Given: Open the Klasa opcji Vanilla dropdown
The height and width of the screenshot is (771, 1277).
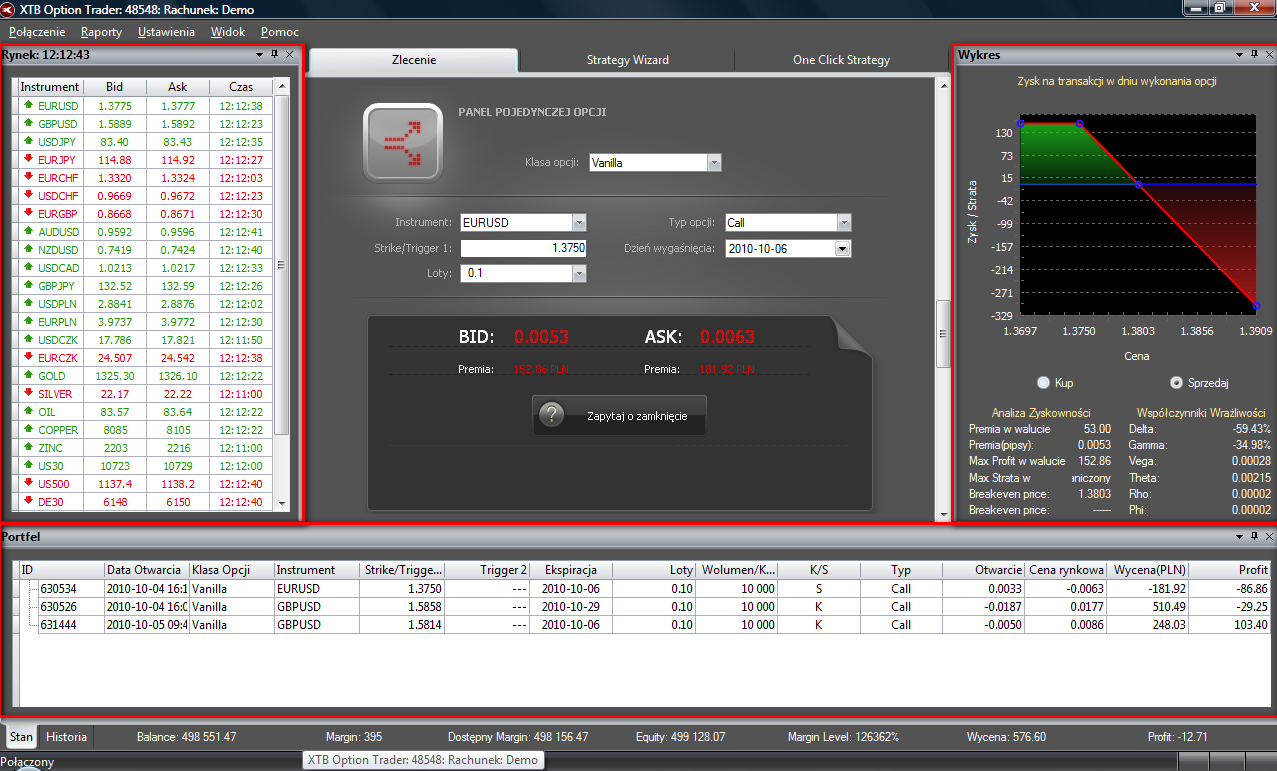Looking at the screenshot, I should point(713,162).
